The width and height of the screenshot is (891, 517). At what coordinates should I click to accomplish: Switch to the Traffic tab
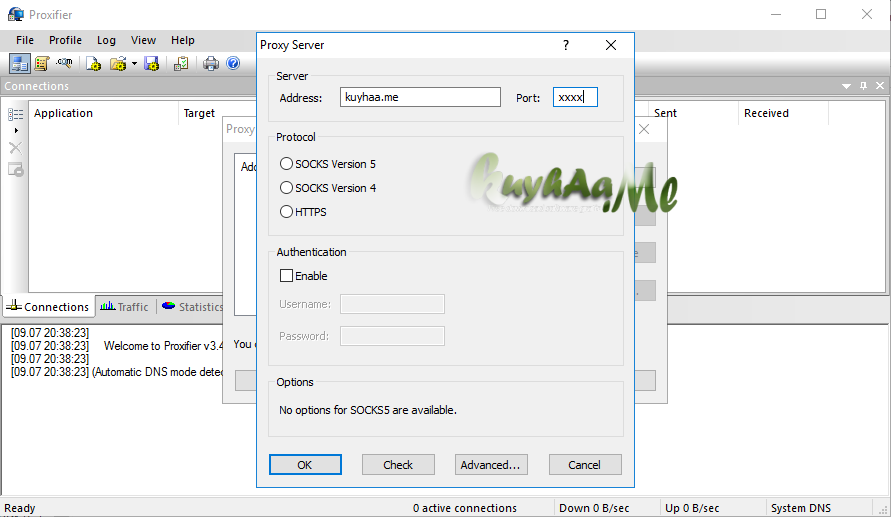click(x=125, y=307)
